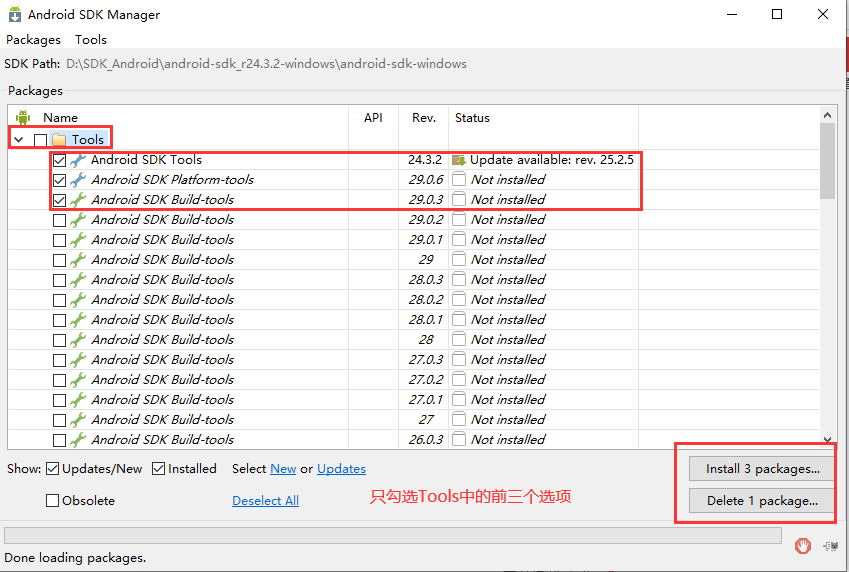Select the Build-tools row with rev 29
Image resolution: width=849 pixels, height=572 pixels.
(x=414, y=259)
